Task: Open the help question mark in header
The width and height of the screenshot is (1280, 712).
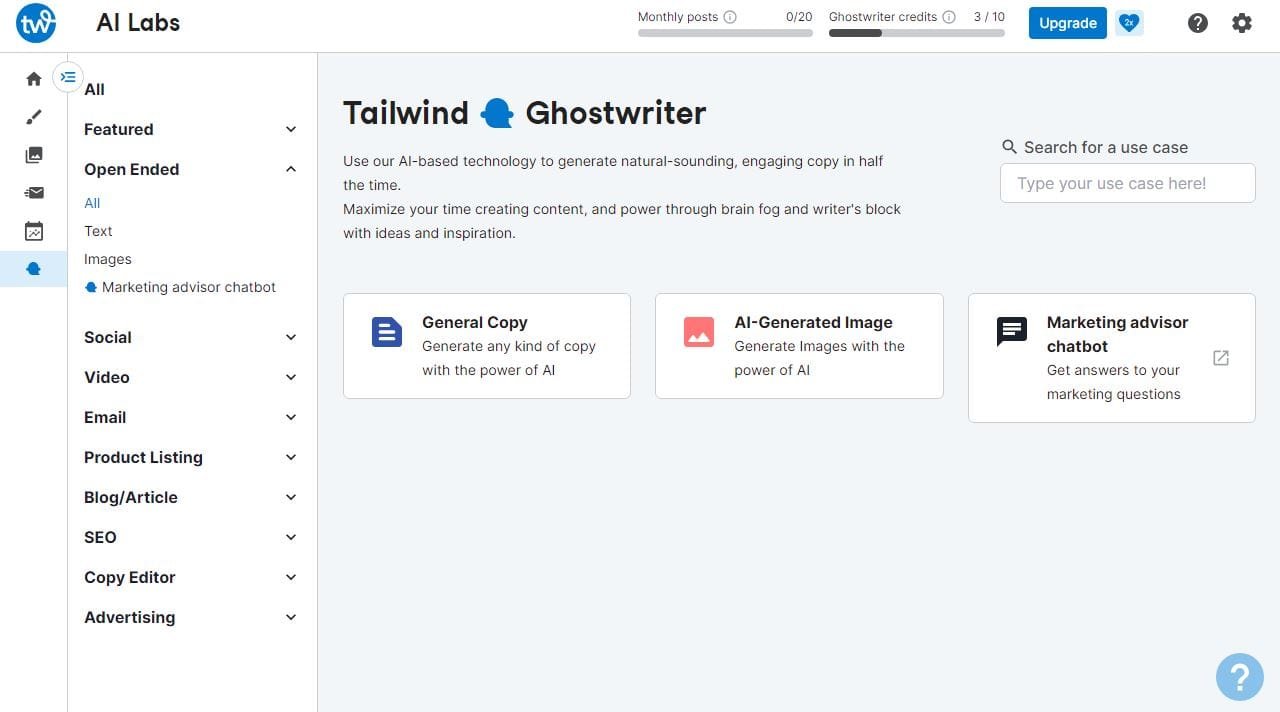Action: point(1197,23)
